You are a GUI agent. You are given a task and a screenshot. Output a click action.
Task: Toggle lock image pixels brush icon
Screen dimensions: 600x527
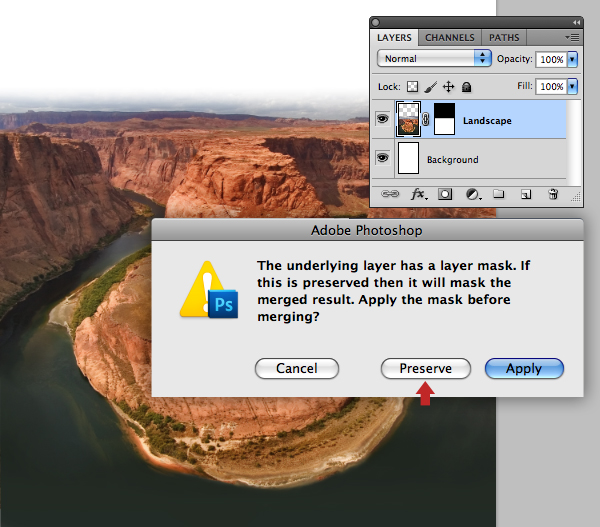coord(430,87)
